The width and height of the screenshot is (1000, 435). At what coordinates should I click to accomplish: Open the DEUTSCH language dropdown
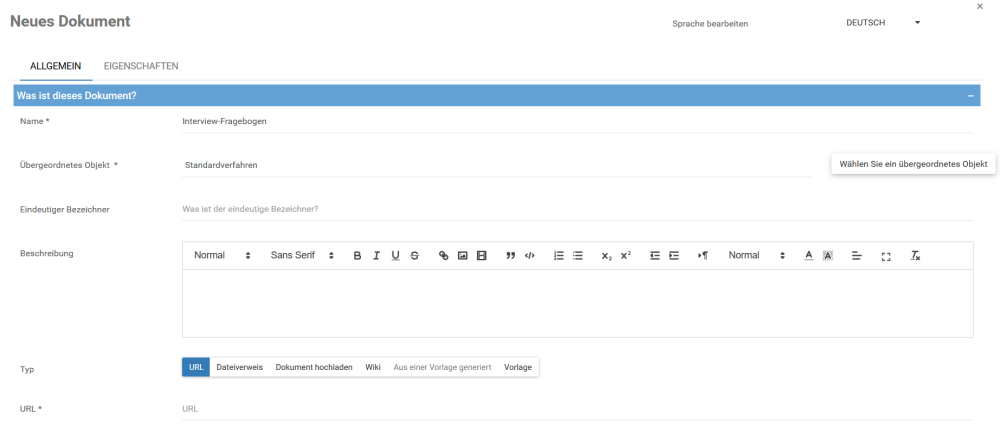(x=883, y=23)
